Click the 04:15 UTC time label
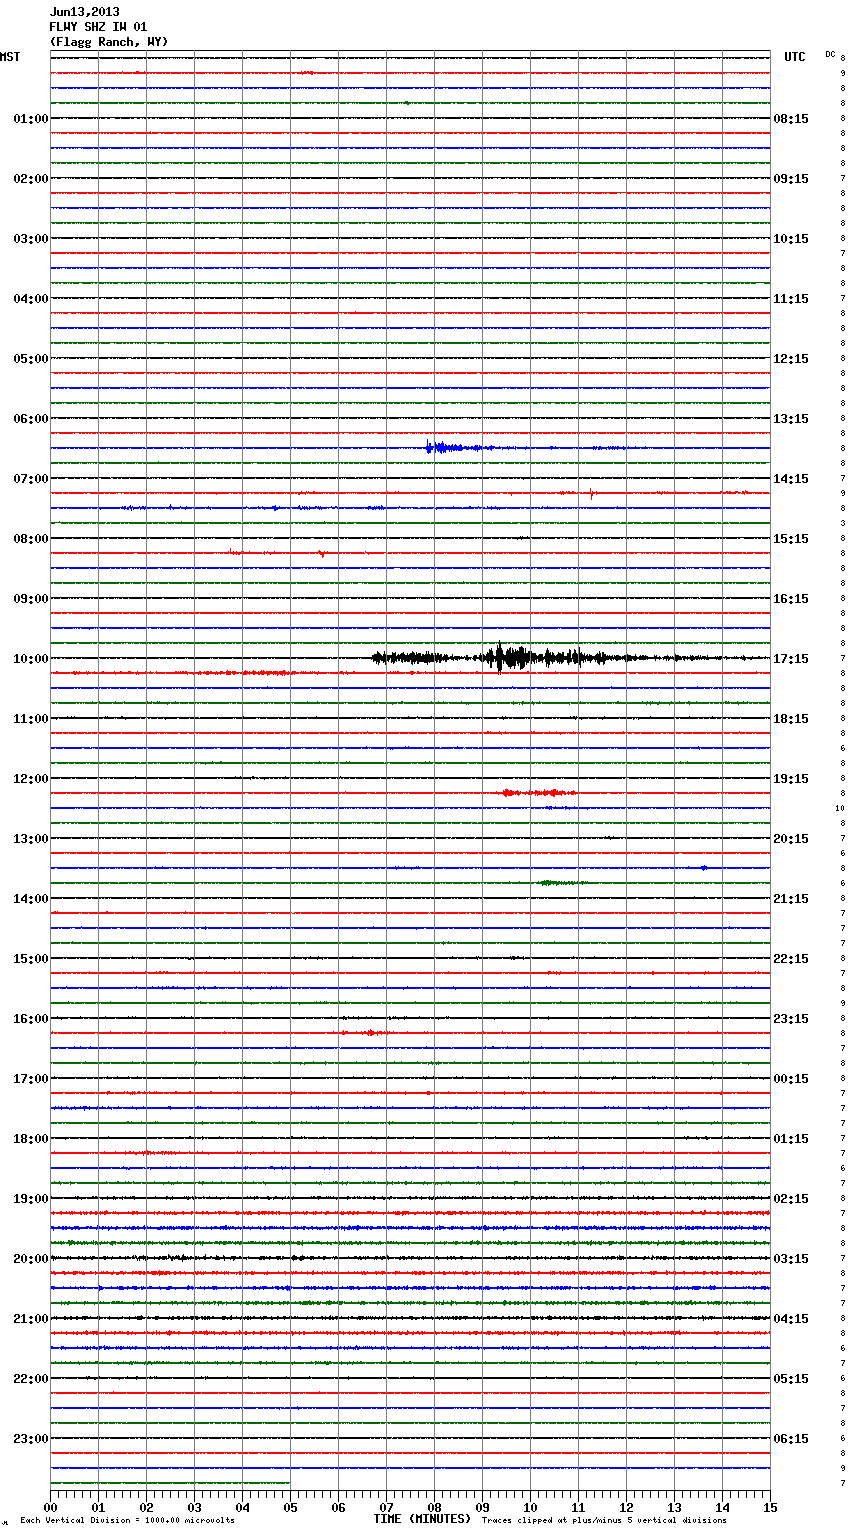The image size is (850, 1534). [791, 1319]
